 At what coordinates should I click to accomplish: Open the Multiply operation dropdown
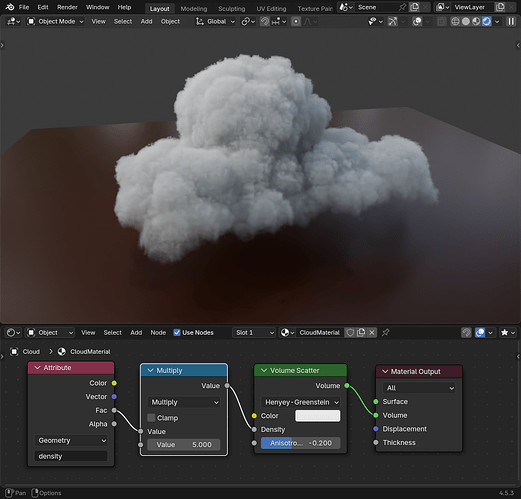pyautogui.click(x=184, y=402)
